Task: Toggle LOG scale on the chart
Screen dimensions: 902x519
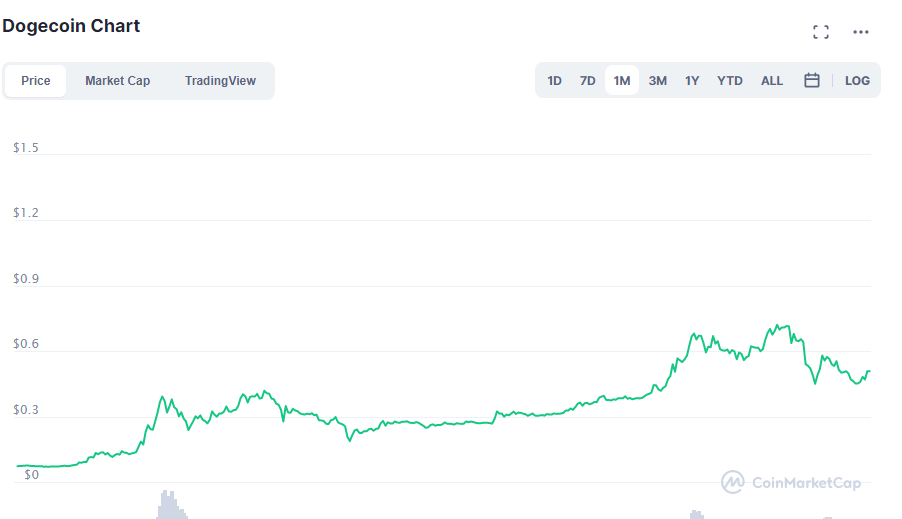Action: 857,81
